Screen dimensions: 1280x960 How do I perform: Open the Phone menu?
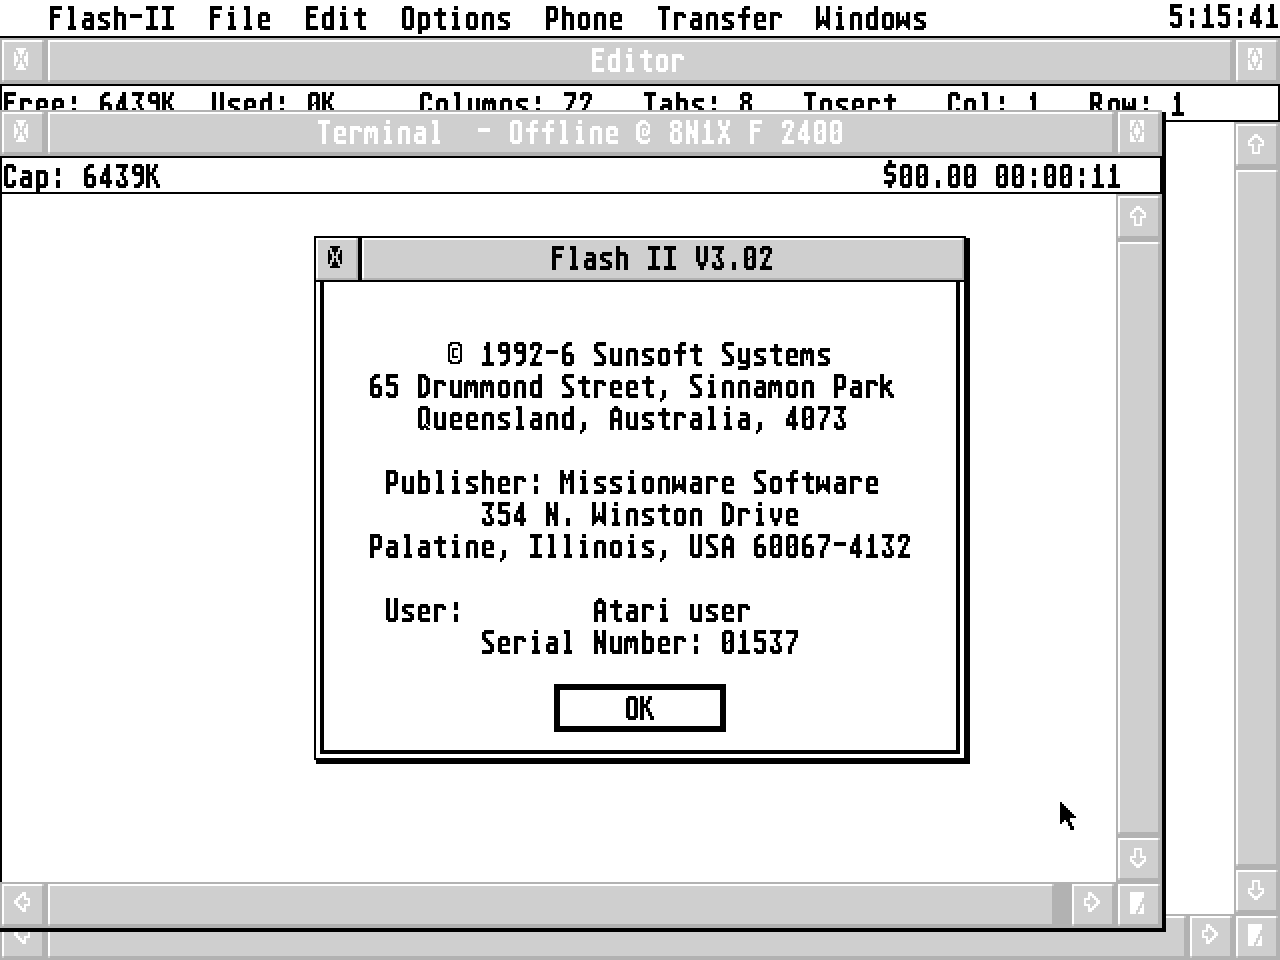point(583,18)
